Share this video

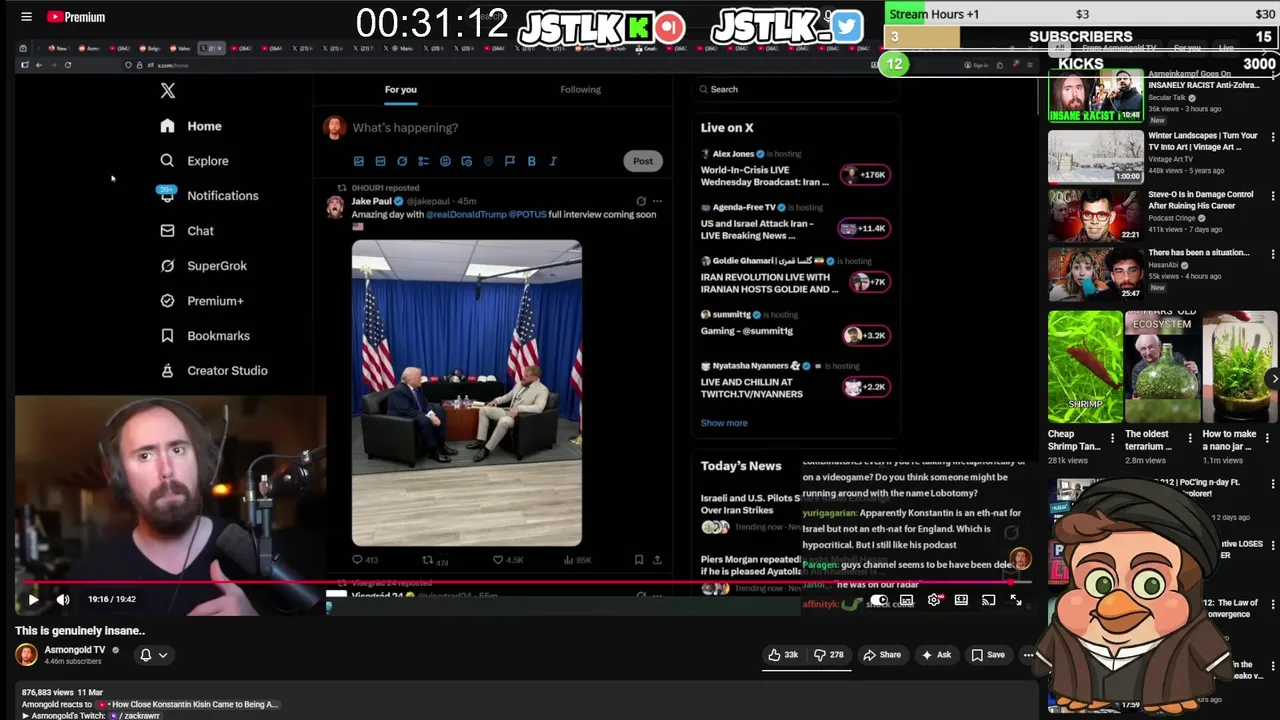point(883,655)
